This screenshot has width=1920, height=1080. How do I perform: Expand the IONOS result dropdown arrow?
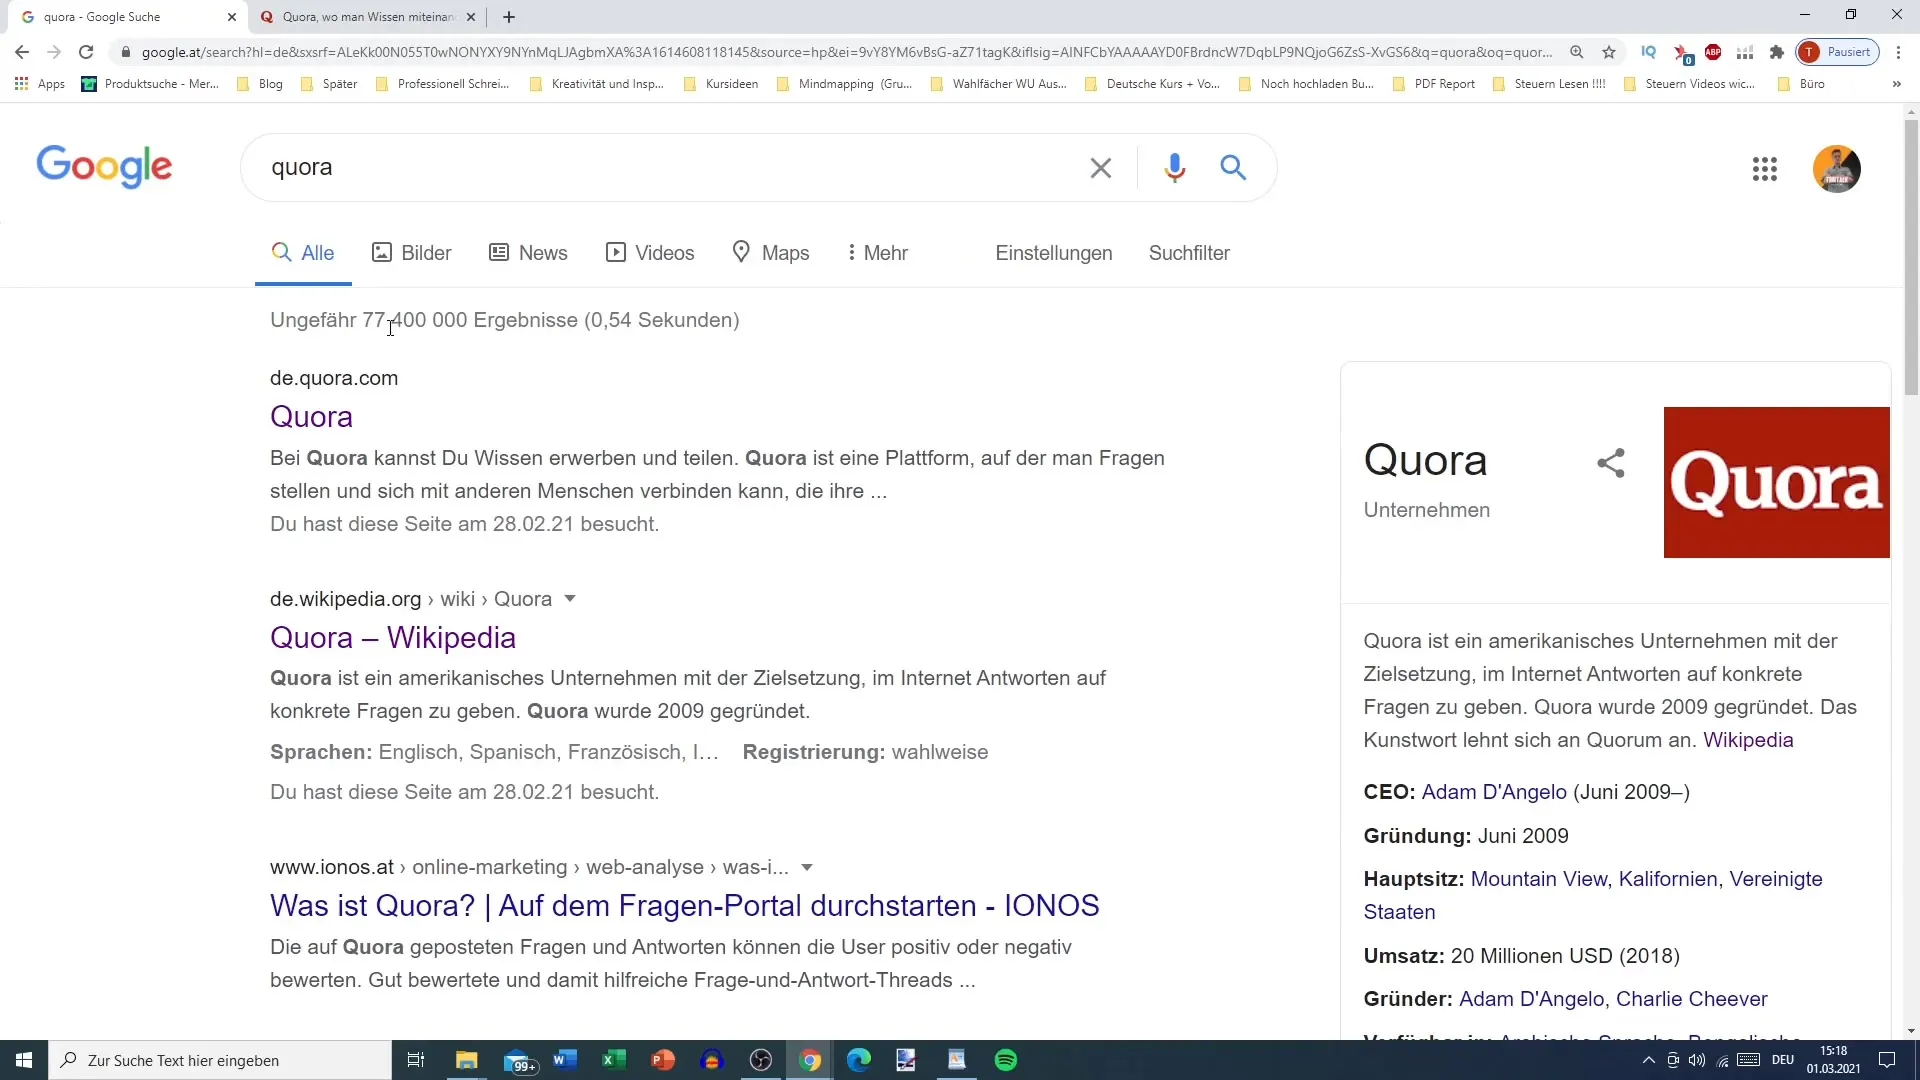(808, 866)
